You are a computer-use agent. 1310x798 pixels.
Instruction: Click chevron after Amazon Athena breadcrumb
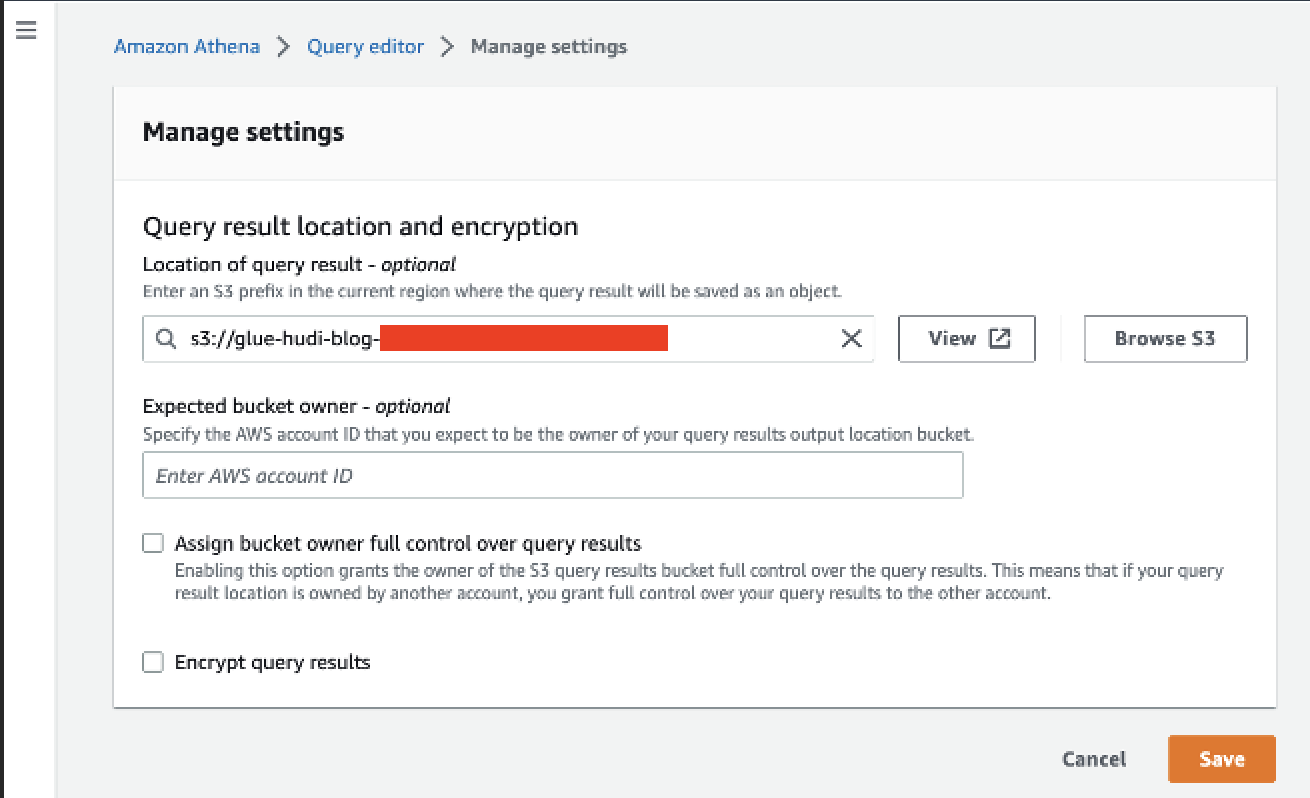284,47
